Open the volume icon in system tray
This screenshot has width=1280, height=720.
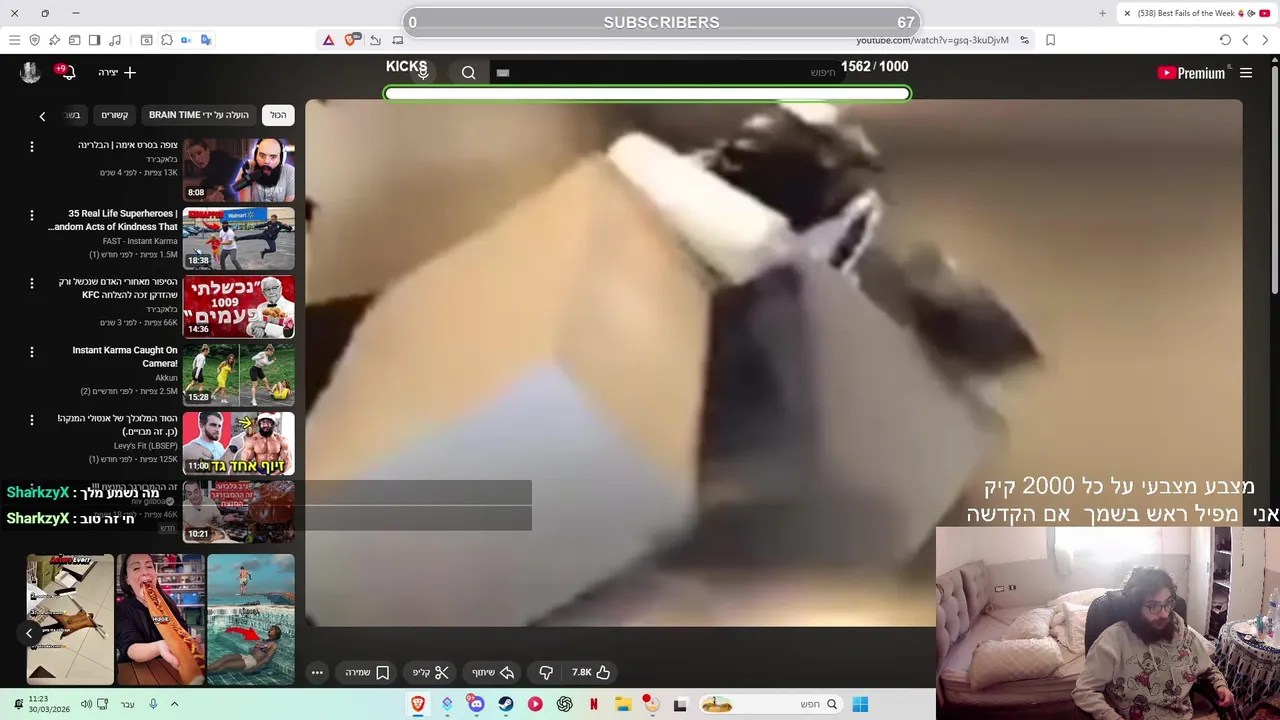(x=86, y=704)
